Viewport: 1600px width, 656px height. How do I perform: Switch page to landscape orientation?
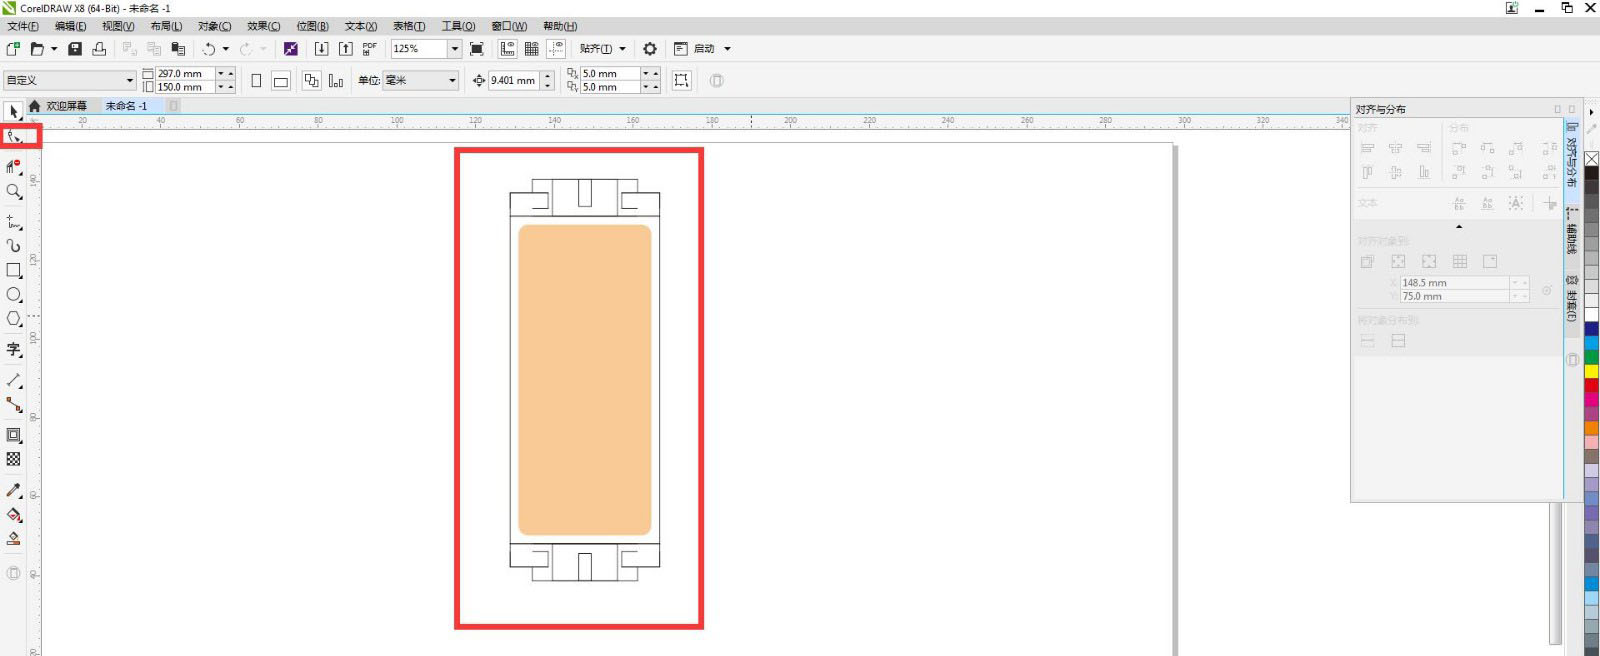tap(281, 81)
